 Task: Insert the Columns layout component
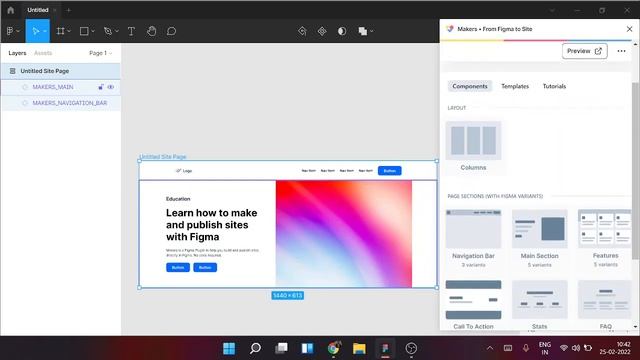[473, 147]
